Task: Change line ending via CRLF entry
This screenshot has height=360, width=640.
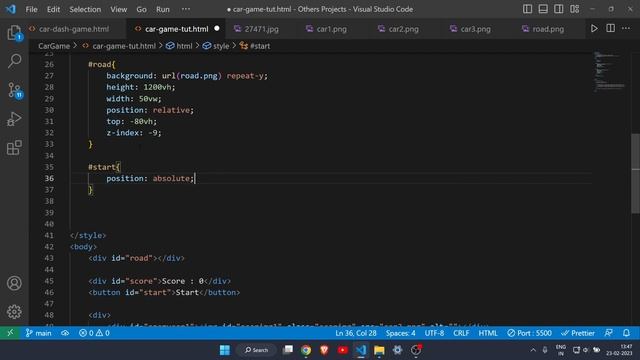Action: [x=461, y=333]
